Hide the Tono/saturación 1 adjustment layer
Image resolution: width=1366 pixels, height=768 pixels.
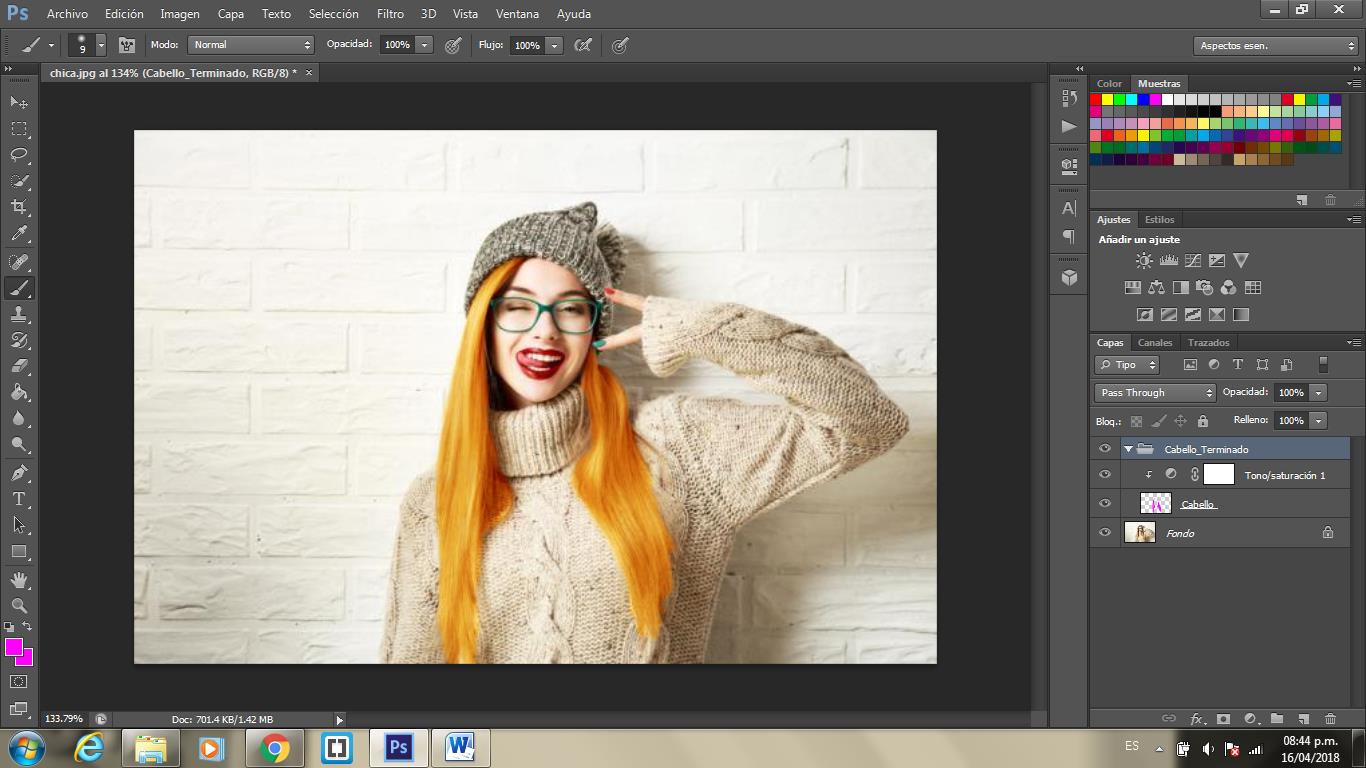point(1105,475)
